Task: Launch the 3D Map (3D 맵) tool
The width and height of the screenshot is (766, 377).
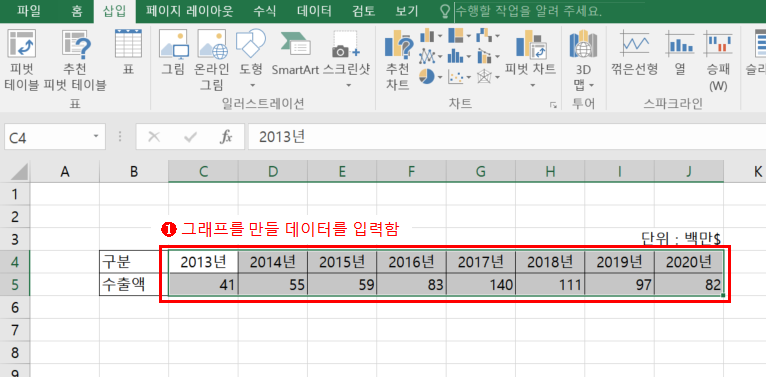Action: point(583,60)
